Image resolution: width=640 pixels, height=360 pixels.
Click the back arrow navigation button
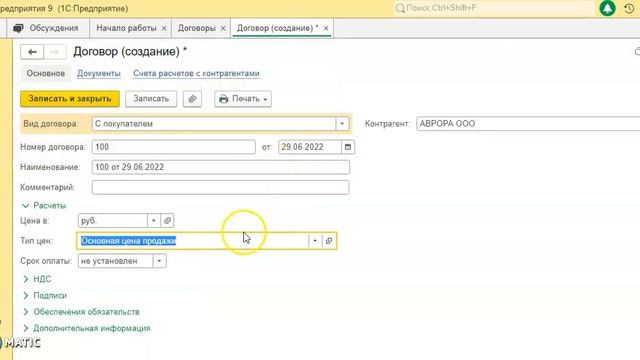tap(32, 52)
